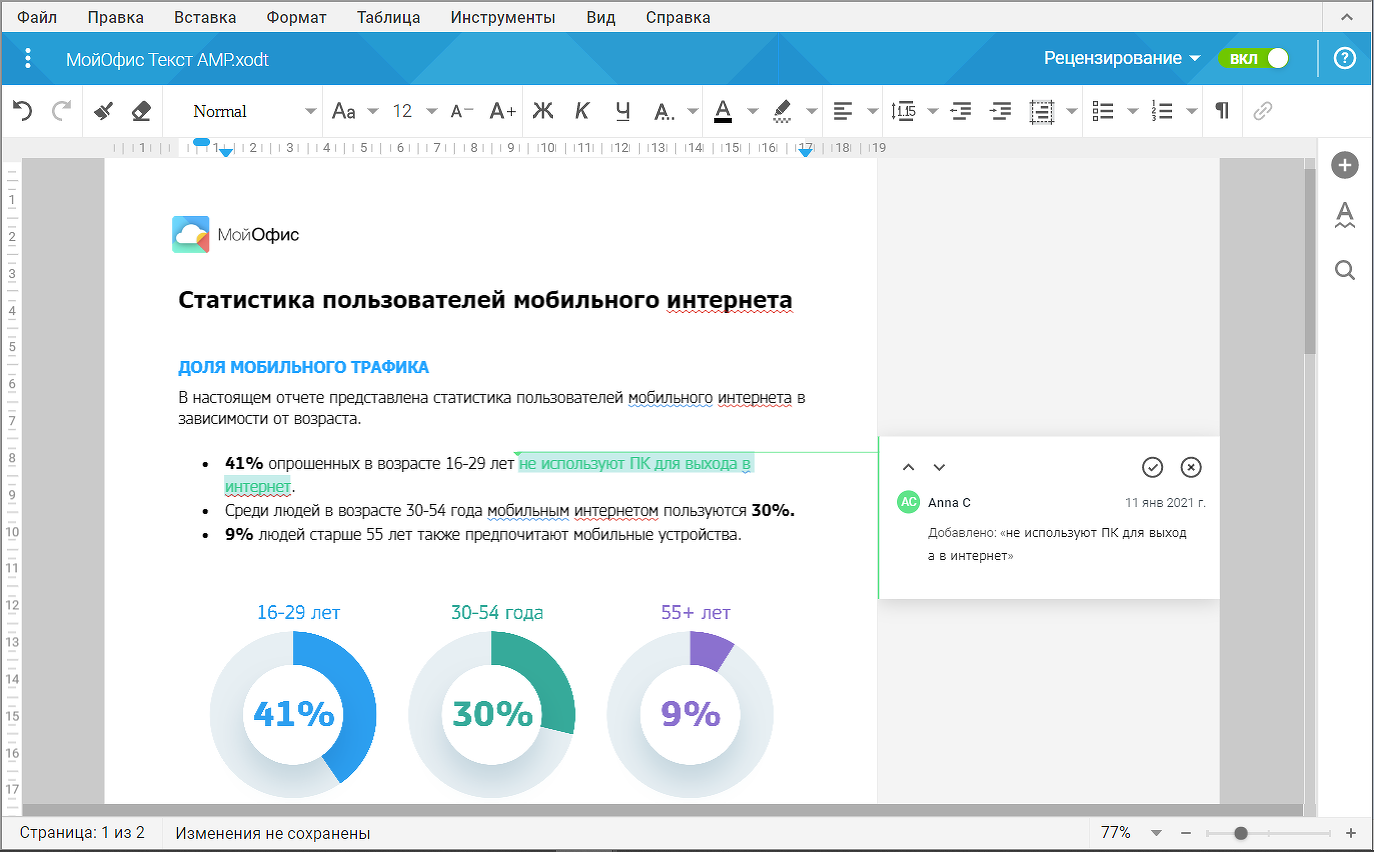1374x852 pixels.
Task: Open the Вставка menu
Action: point(205,17)
